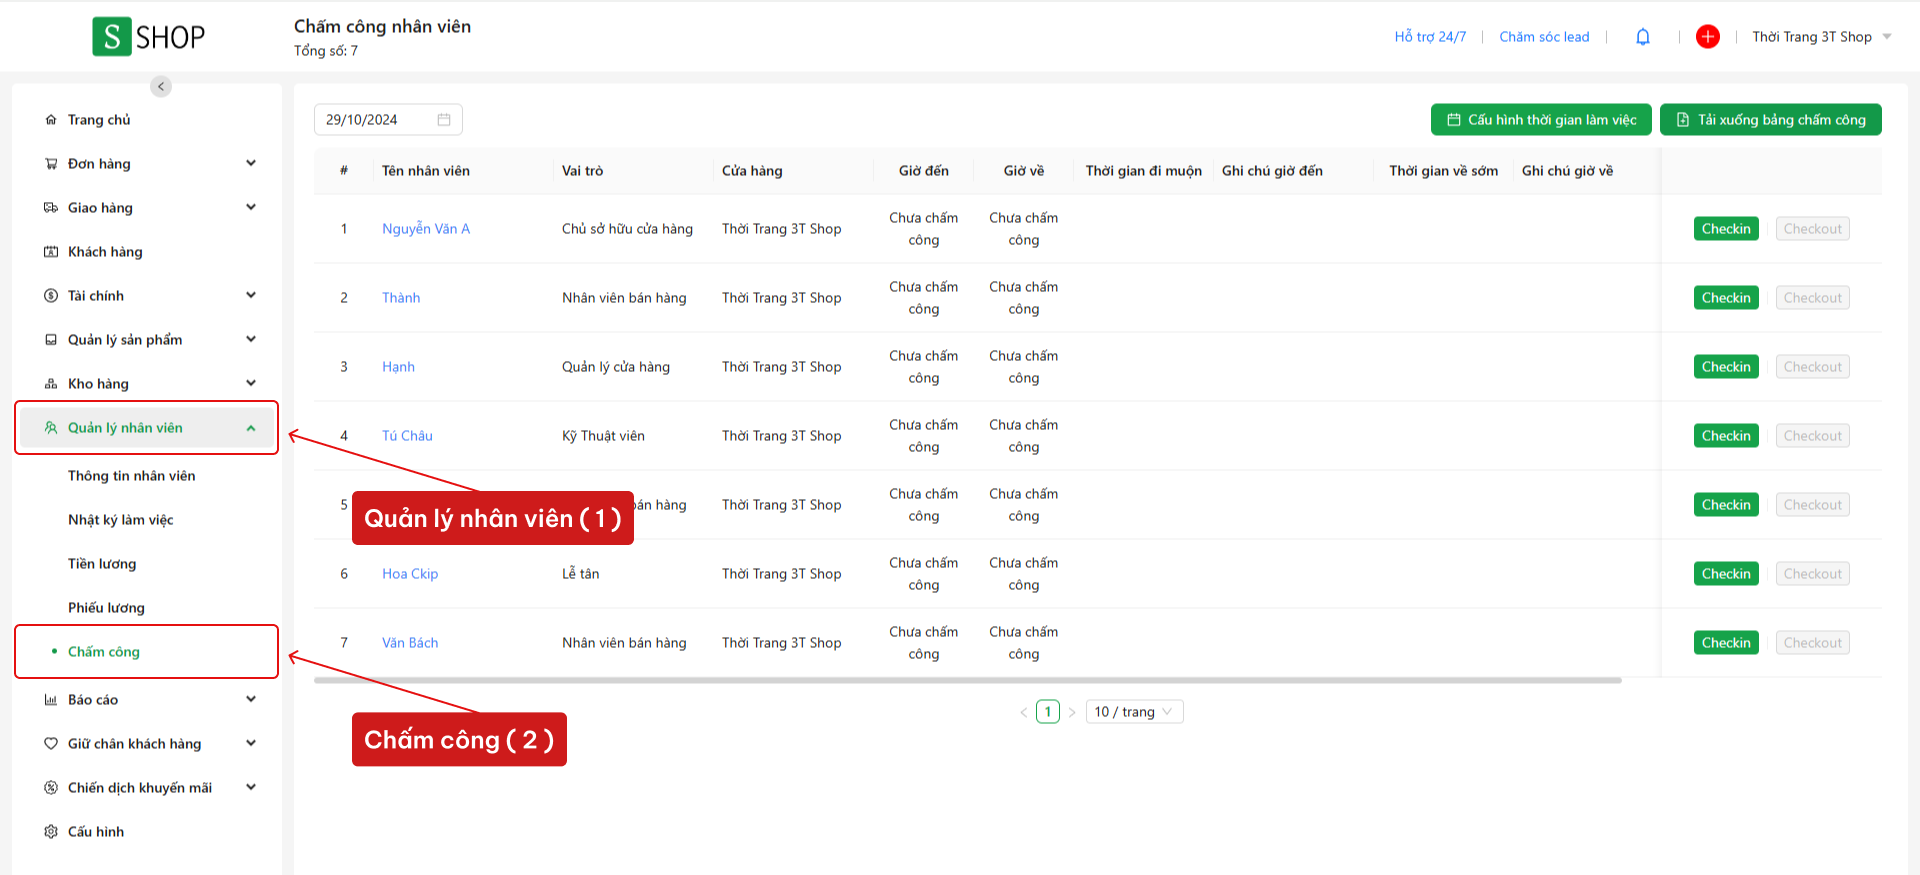Image resolution: width=1920 pixels, height=875 pixels.
Task: Click the Trang chủ home icon
Action: tap(51, 120)
